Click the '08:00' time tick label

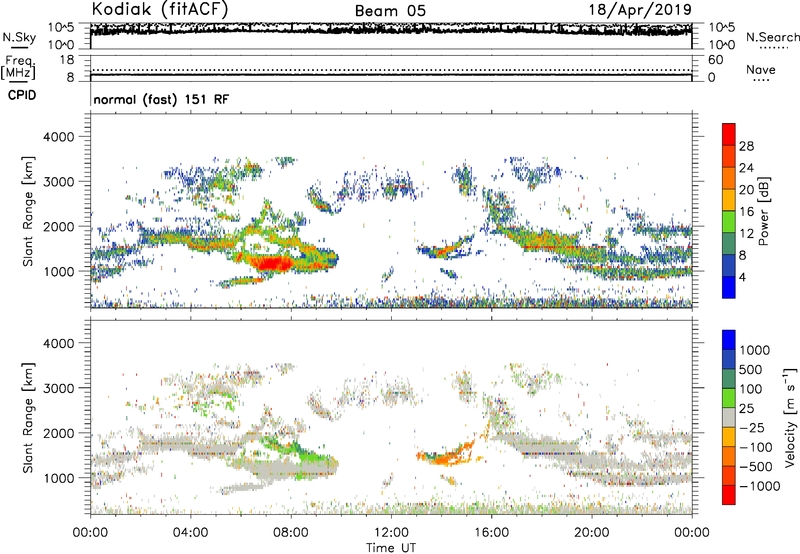[291, 533]
